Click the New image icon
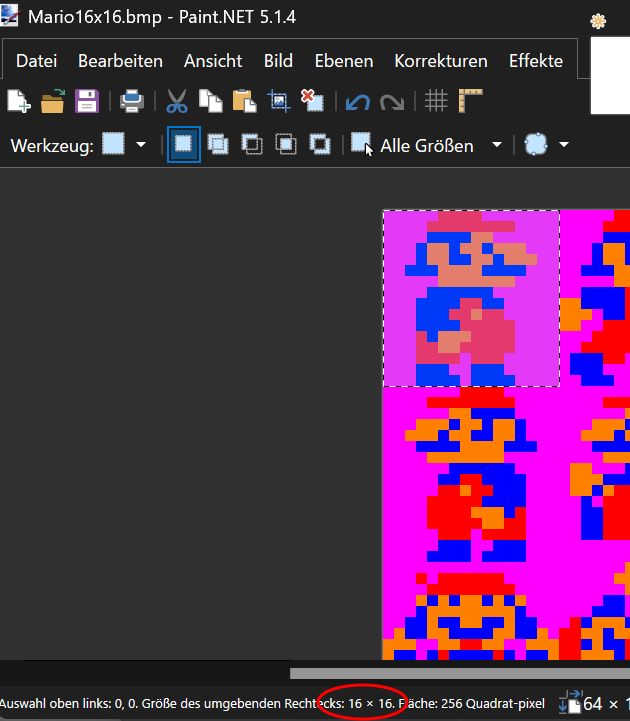Viewport: 630px width, 721px height. 19,101
